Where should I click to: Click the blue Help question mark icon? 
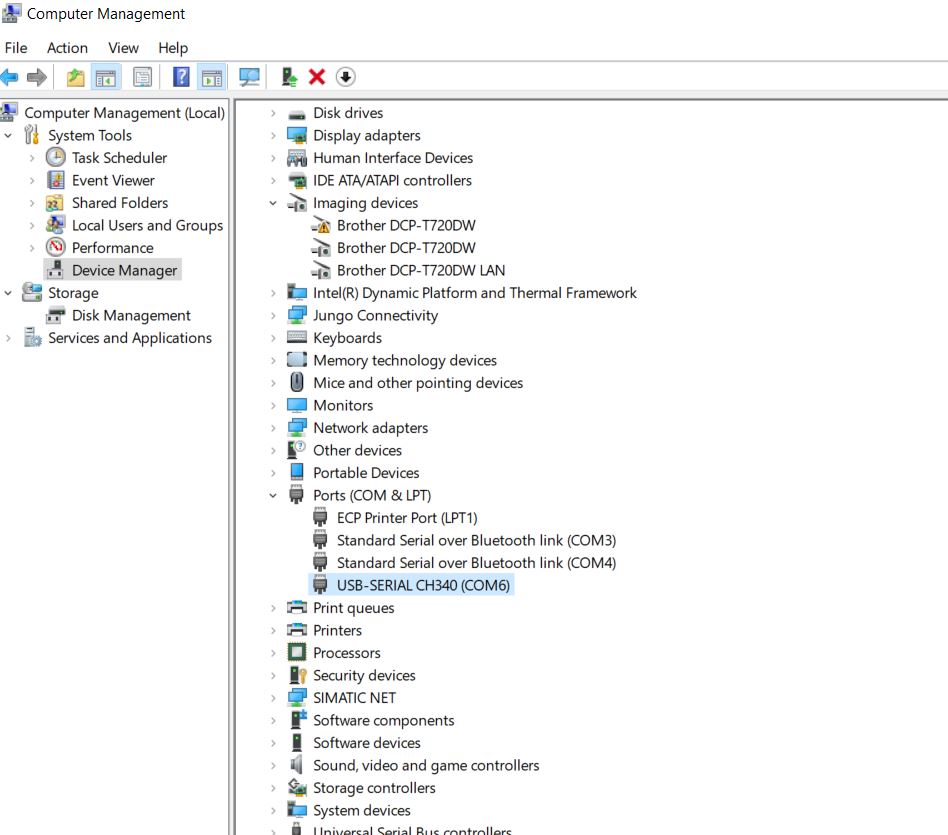click(x=181, y=77)
